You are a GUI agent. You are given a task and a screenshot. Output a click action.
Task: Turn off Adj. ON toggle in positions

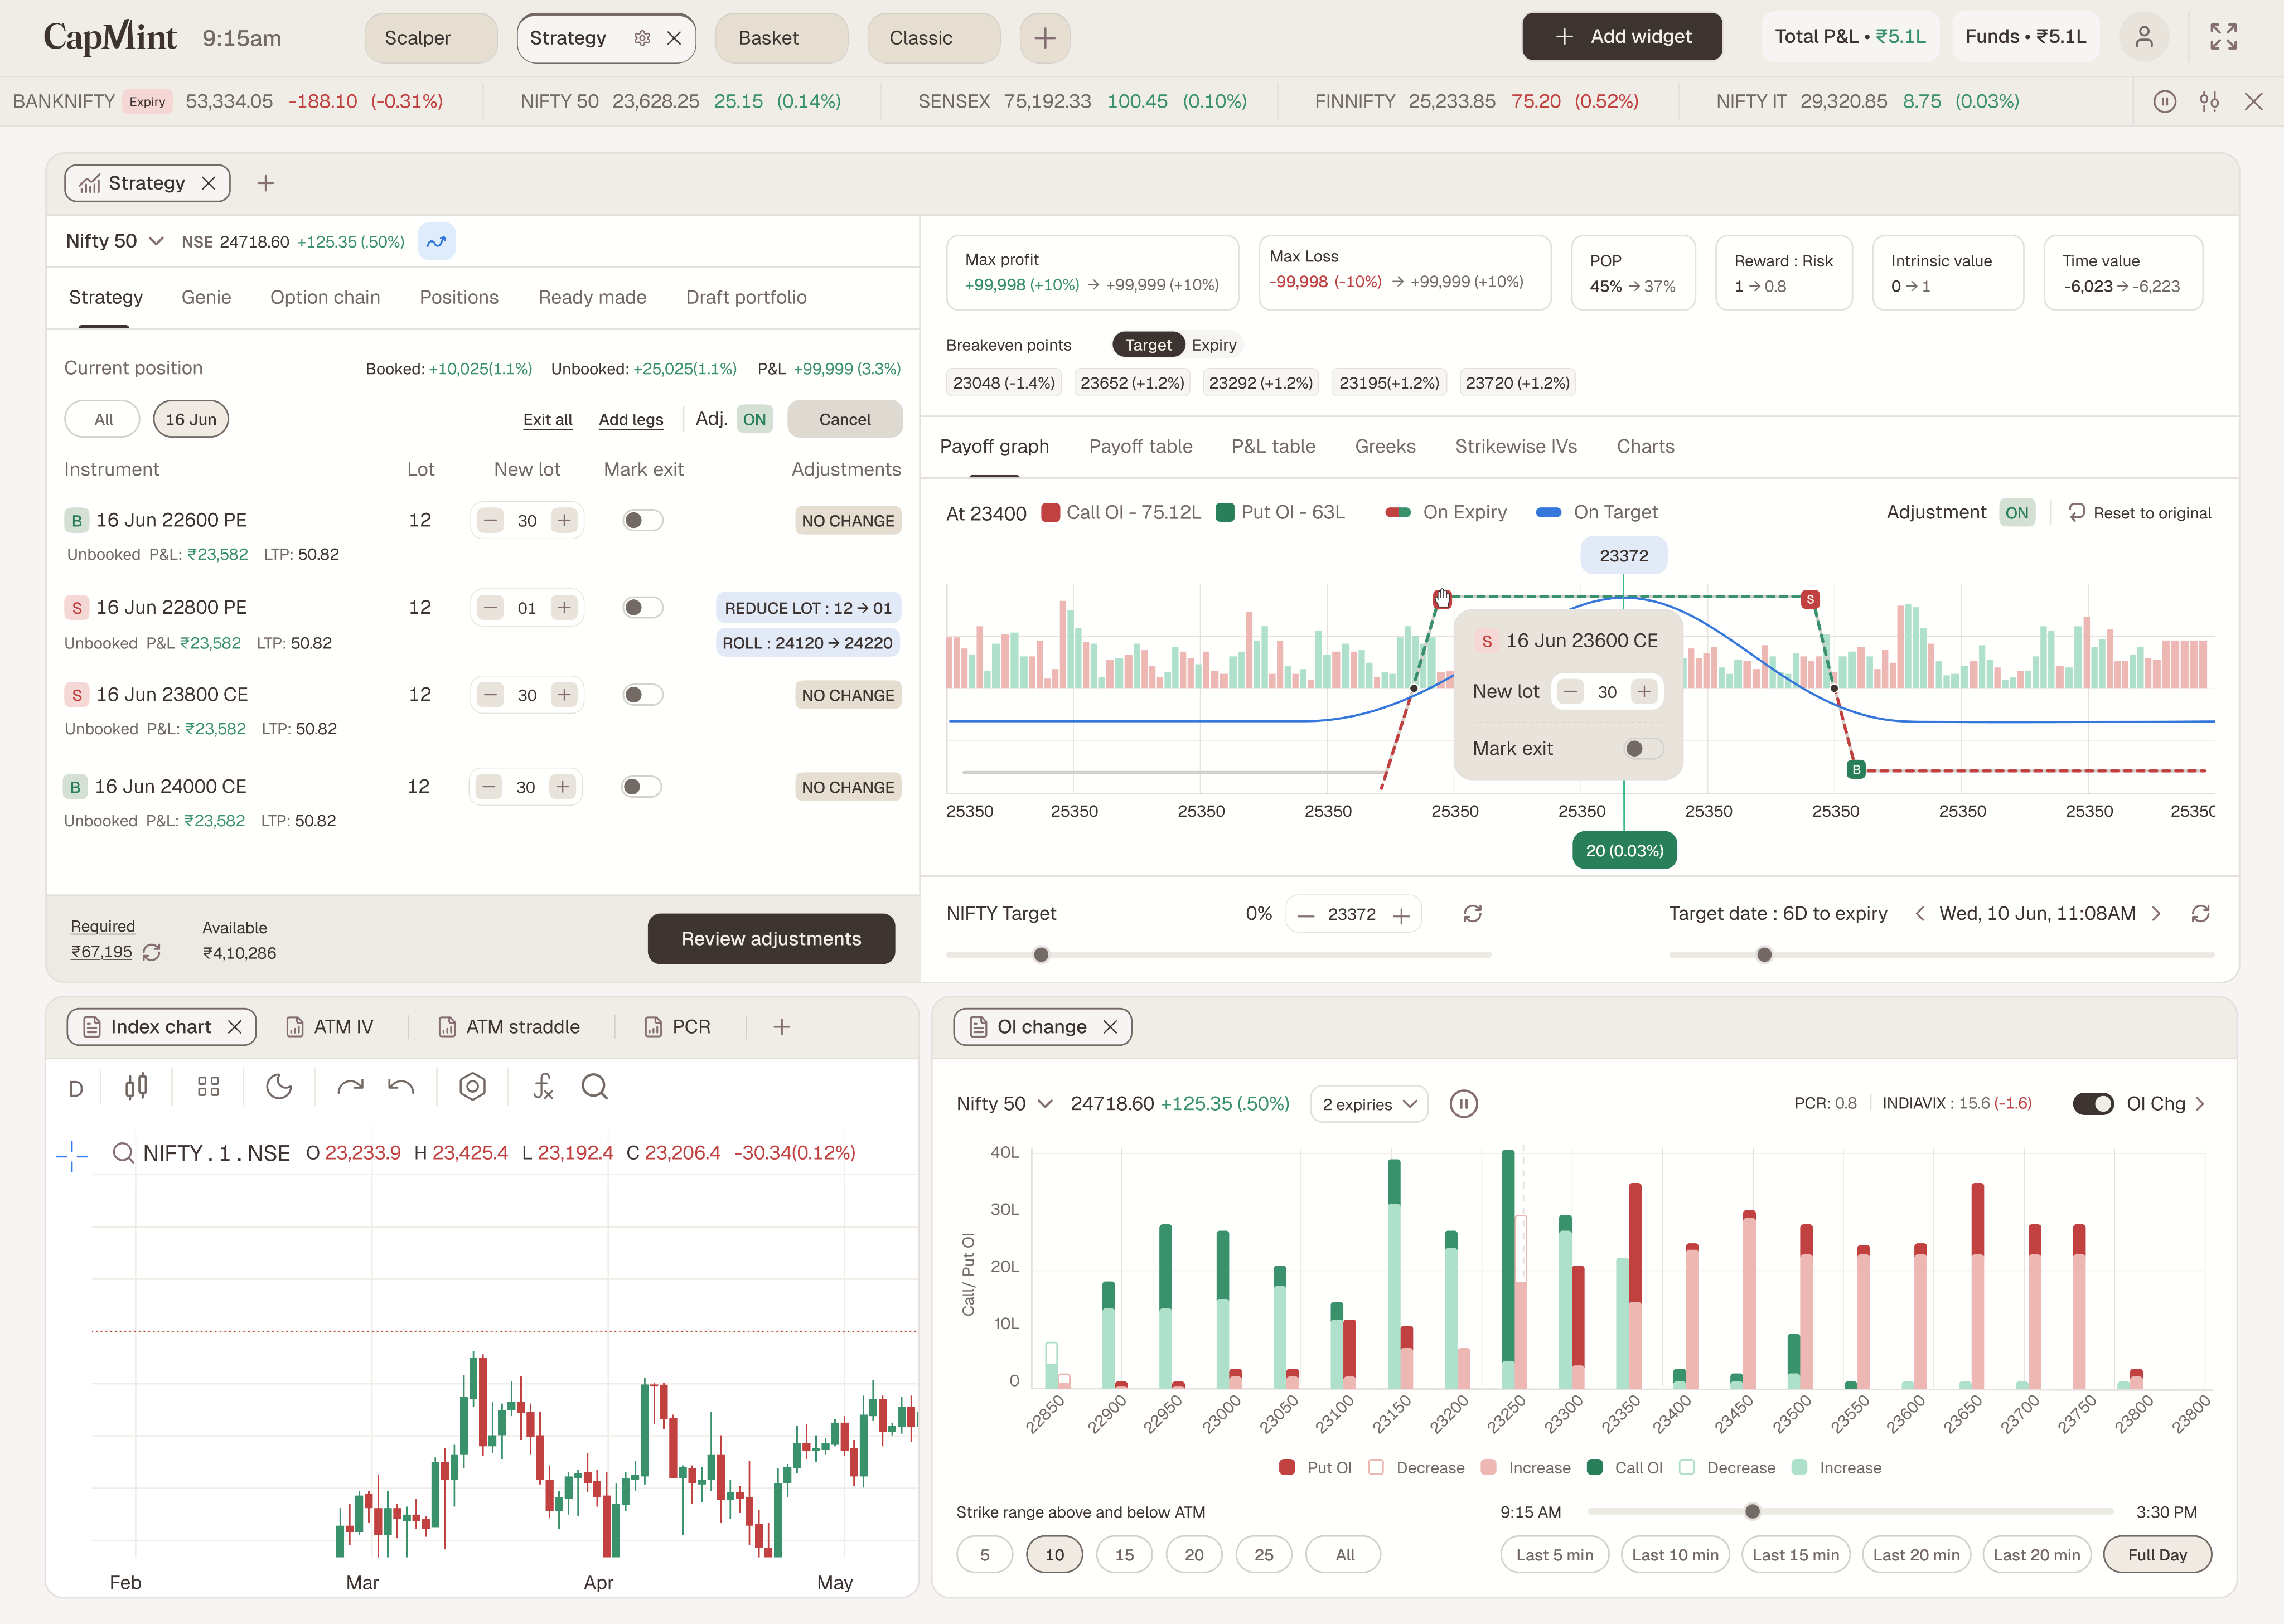(x=754, y=419)
